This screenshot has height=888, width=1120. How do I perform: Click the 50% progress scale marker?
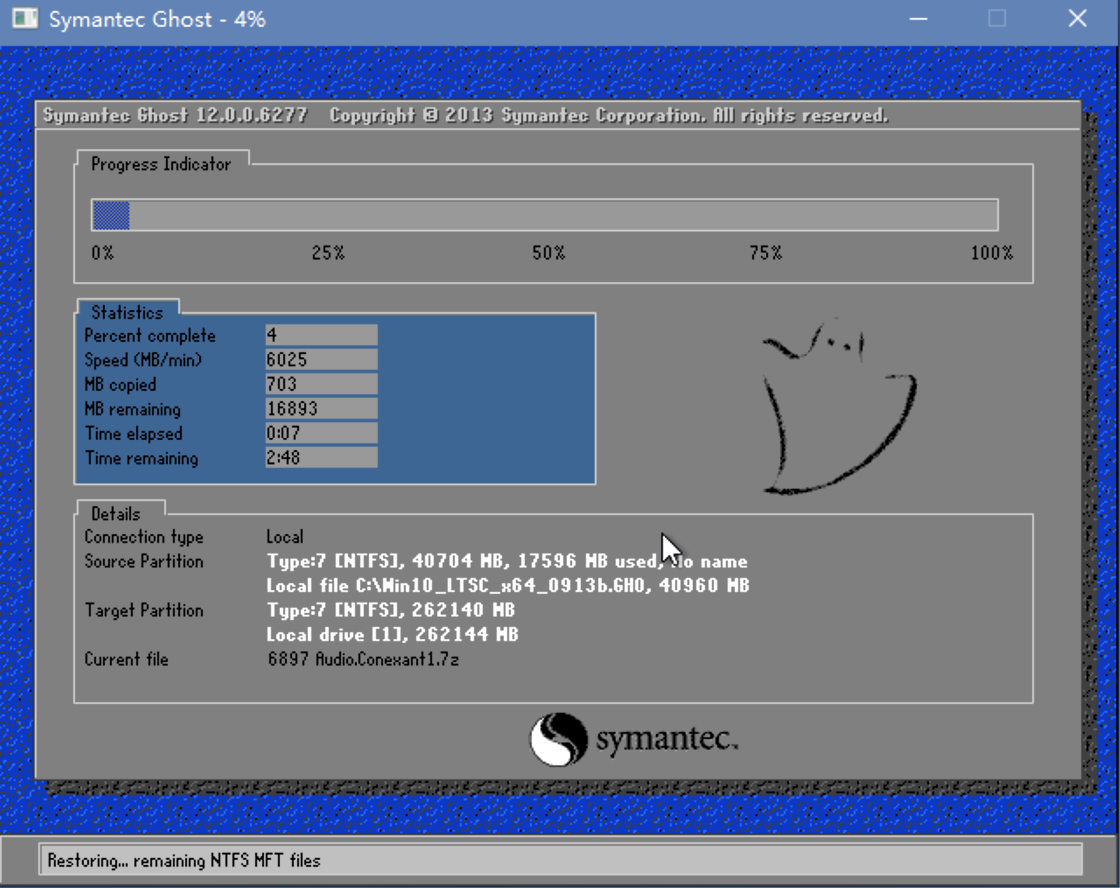[549, 253]
